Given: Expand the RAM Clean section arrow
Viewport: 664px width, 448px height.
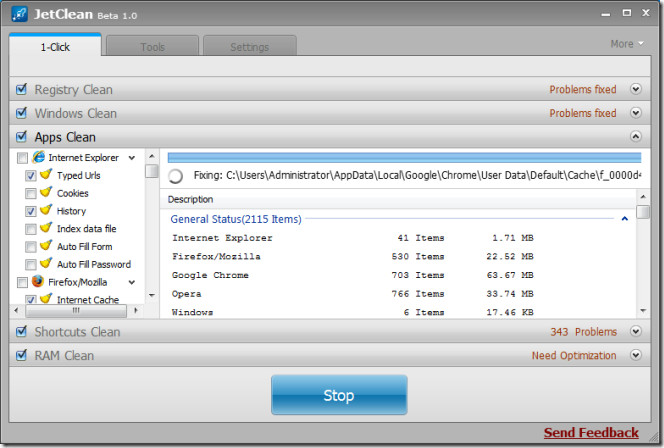Looking at the screenshot, I should pos(636,355).
